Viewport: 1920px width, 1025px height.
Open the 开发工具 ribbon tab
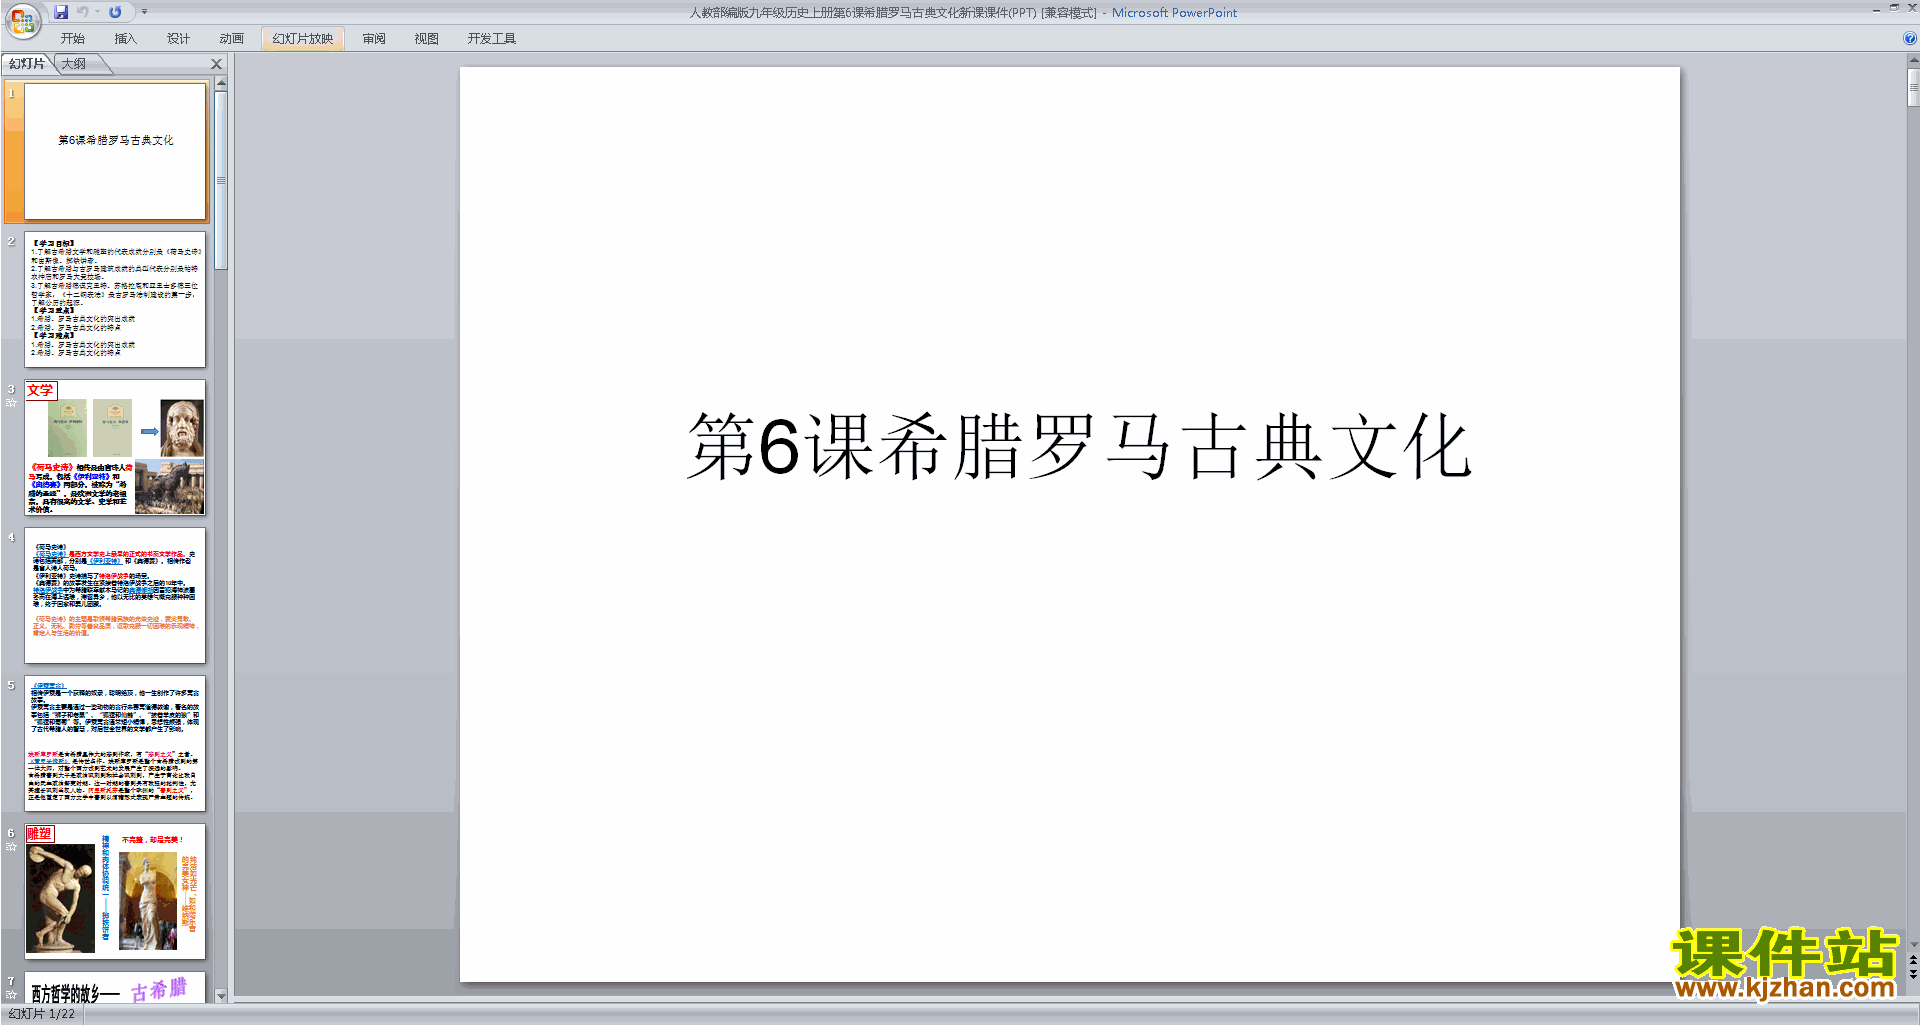coord(492,39)
